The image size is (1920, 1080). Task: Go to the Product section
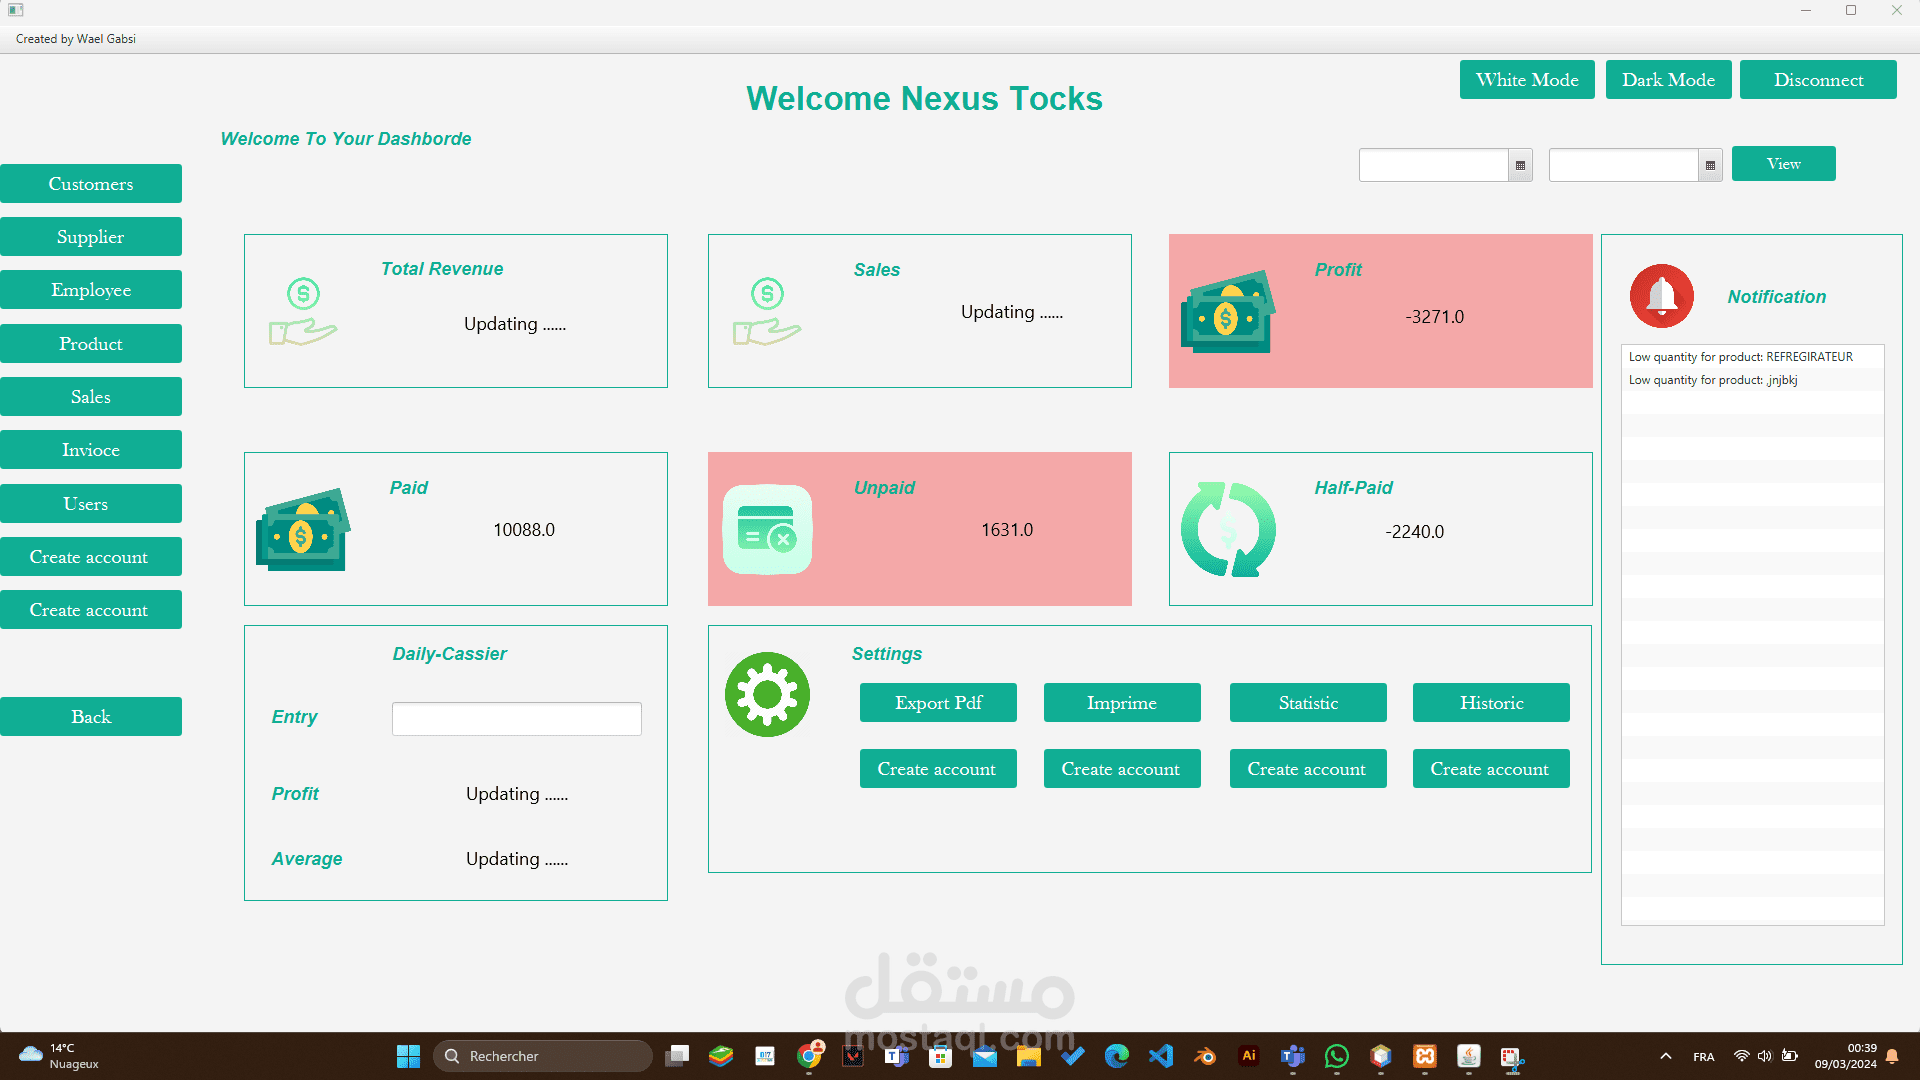coord(91,344)
